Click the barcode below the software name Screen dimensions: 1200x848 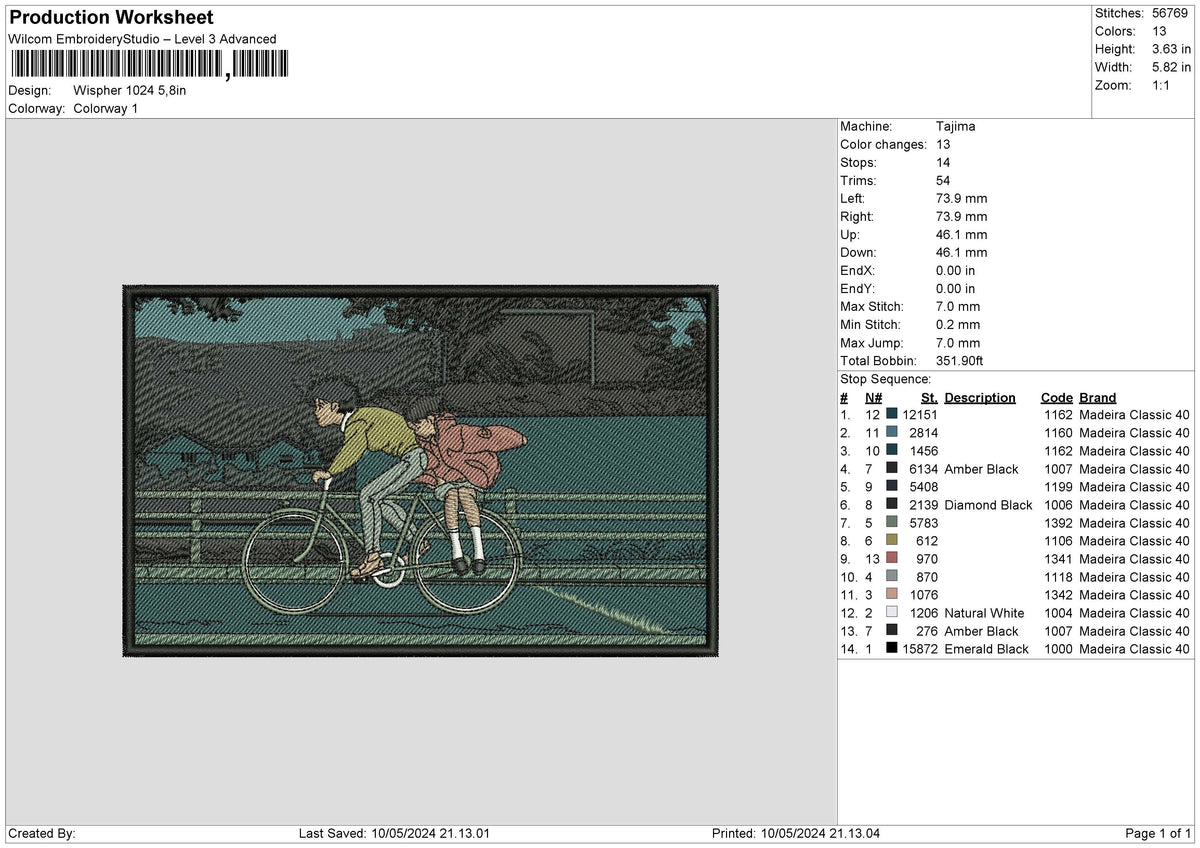coord(149,65)
